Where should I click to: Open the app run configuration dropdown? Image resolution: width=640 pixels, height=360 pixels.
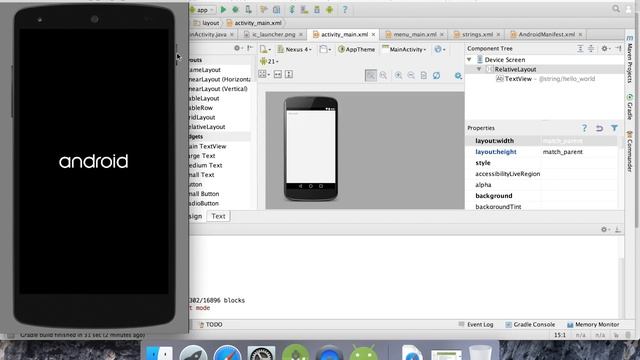(202, 9)
